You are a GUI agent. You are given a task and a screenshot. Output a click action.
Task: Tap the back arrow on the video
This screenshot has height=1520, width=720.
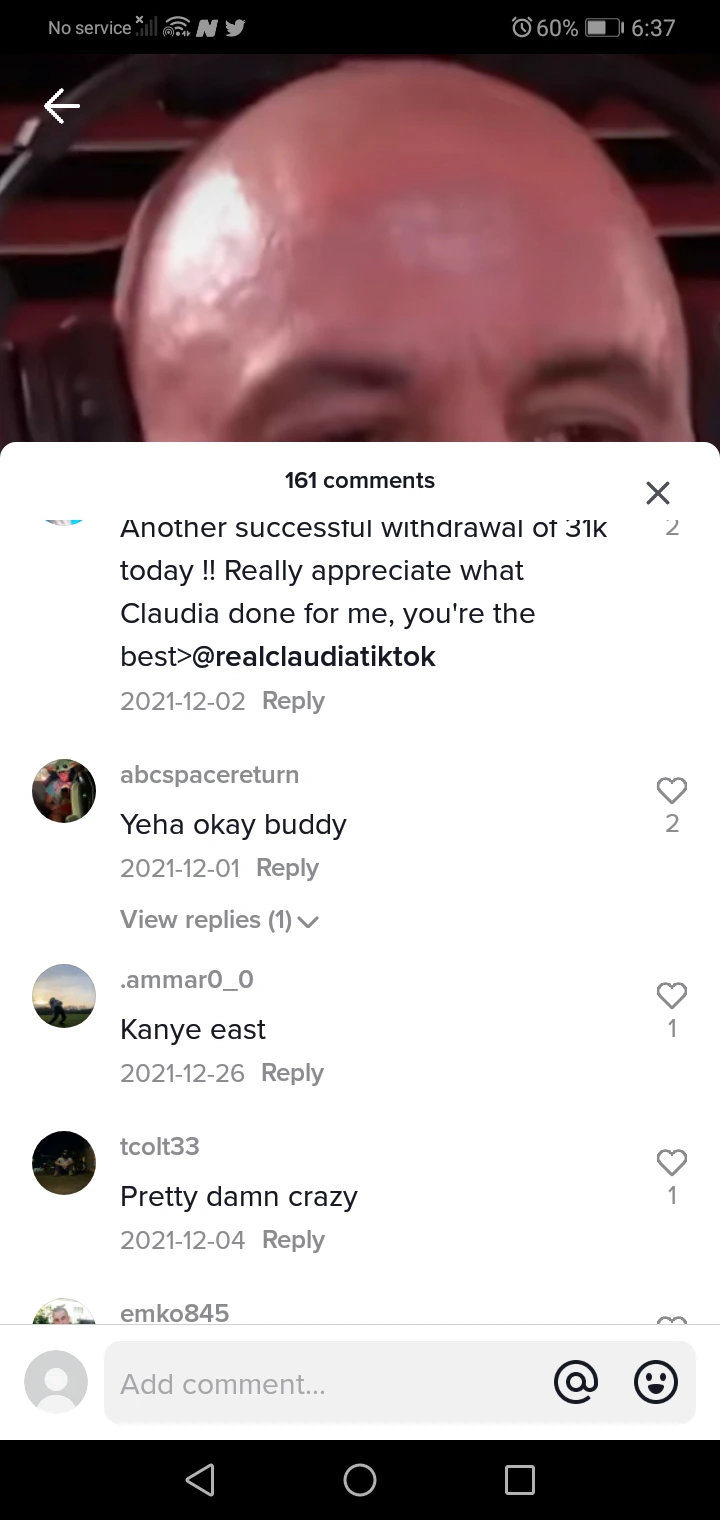coord(62,106)
